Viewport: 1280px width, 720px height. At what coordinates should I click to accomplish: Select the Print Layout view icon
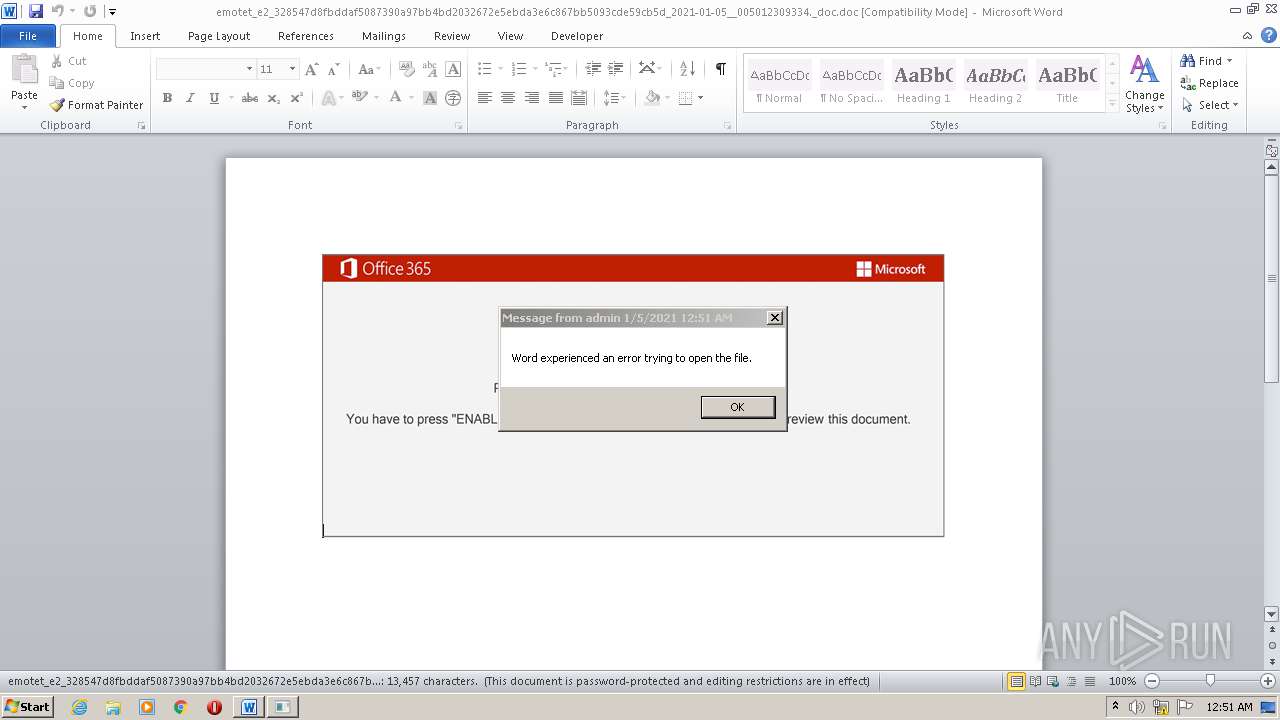(x=1017, y=681)
